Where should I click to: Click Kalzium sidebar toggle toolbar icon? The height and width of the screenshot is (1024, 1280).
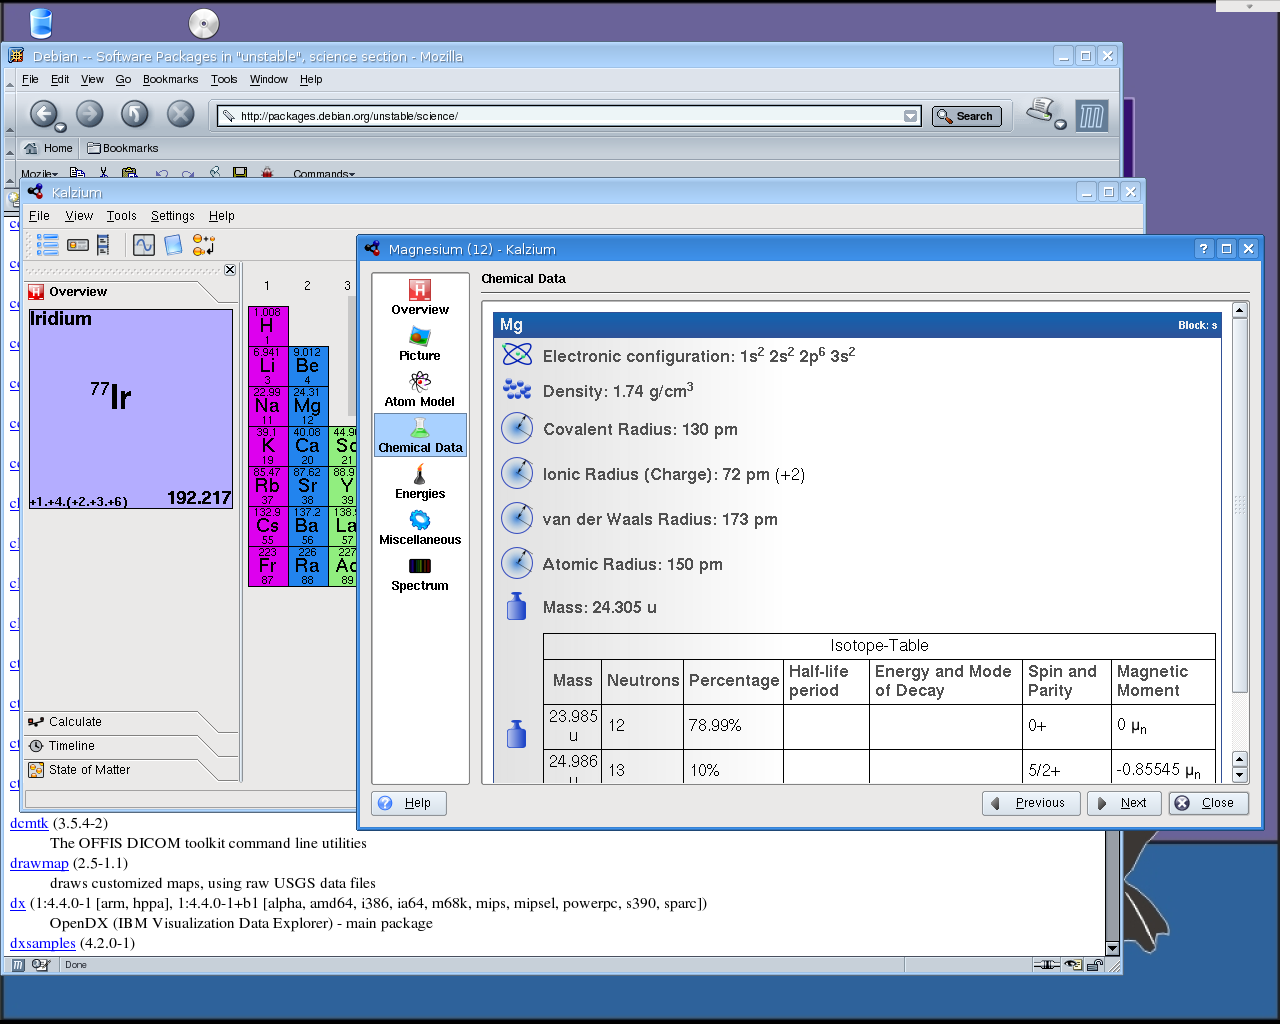coord(103,245)
